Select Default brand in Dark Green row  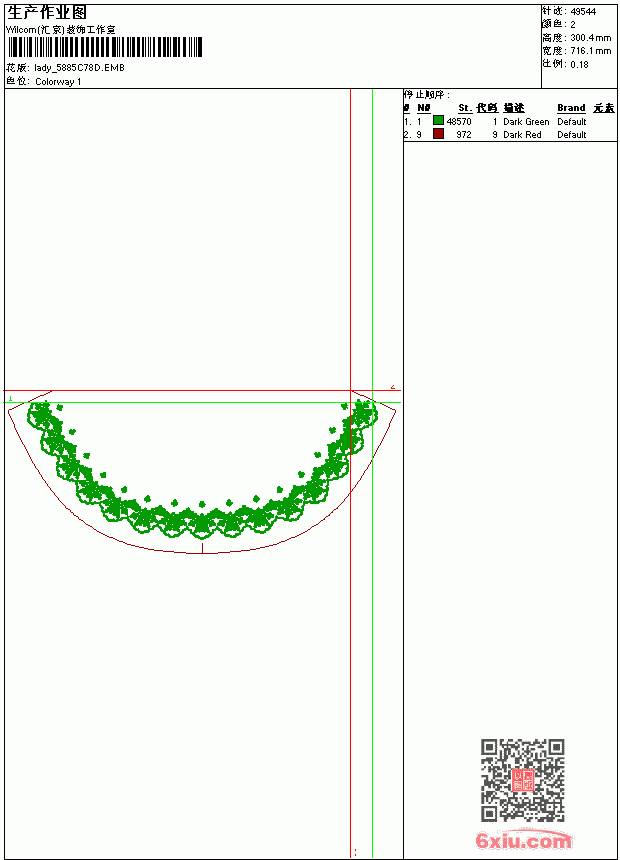coord(572,122)
